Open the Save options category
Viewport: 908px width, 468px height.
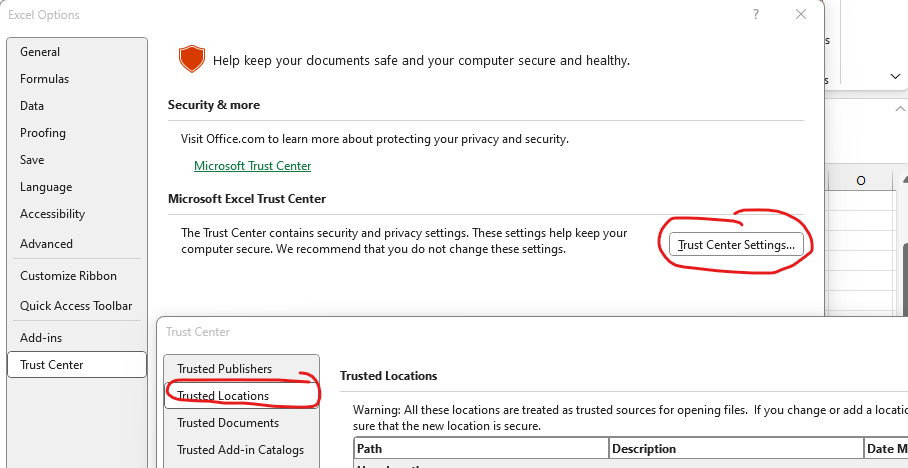pyautogui.click(x=77, y=160)
